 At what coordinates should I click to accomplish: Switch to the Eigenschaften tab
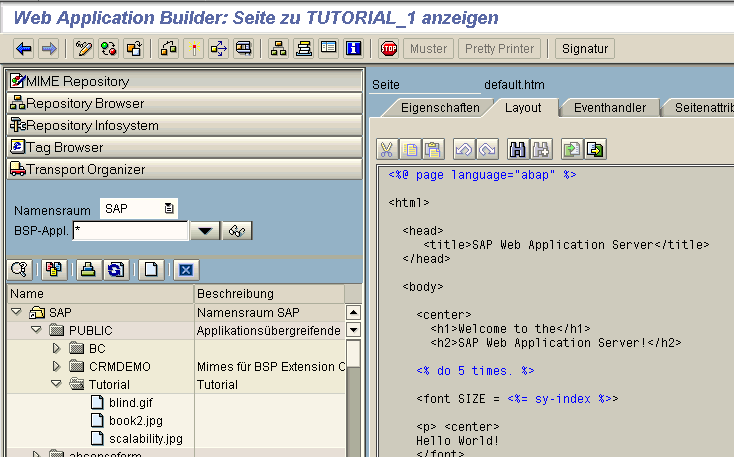point(440,108)
